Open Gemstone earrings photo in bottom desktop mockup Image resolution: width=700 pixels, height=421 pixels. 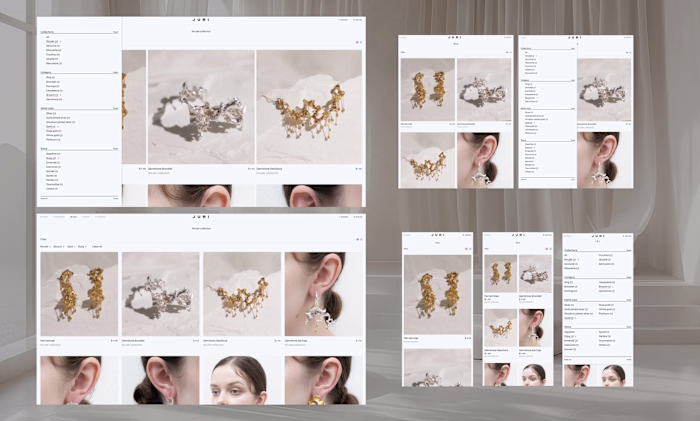tap(324, 294)
